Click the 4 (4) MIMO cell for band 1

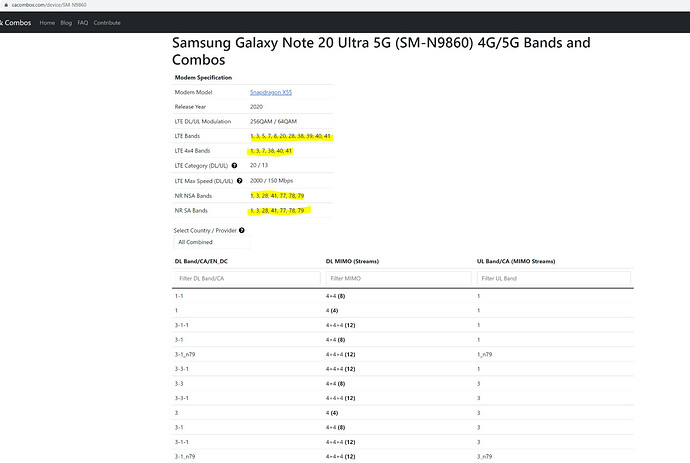pyautogui.click(x=332, y=310)
